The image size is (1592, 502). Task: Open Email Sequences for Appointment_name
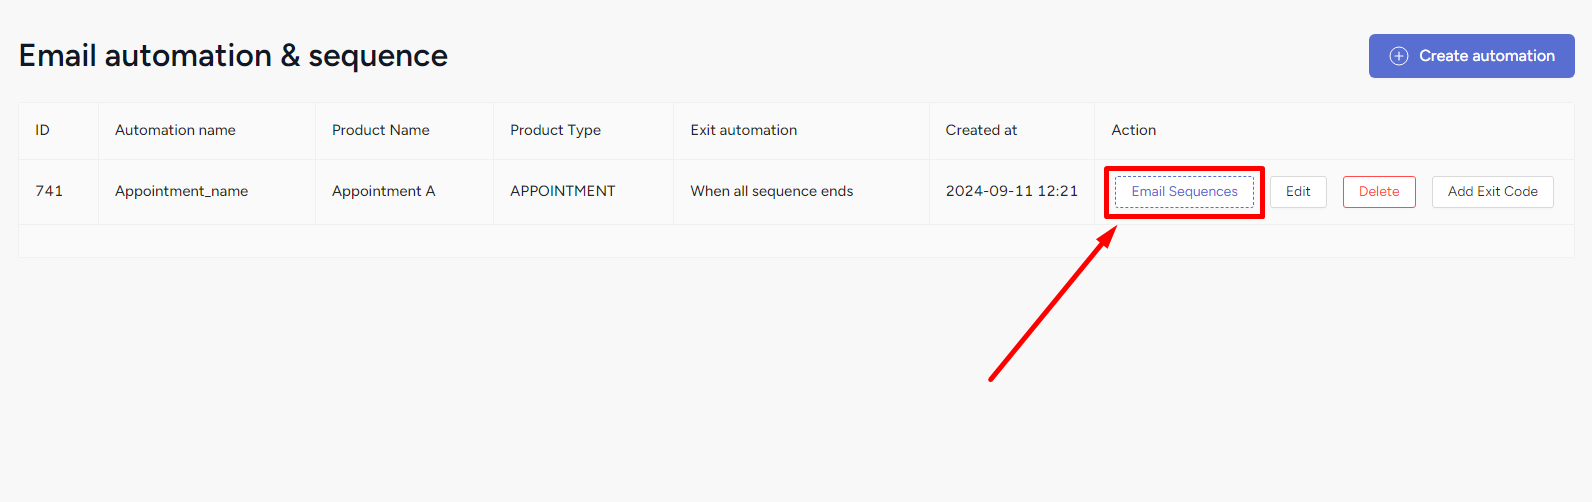click(1184, 192)
